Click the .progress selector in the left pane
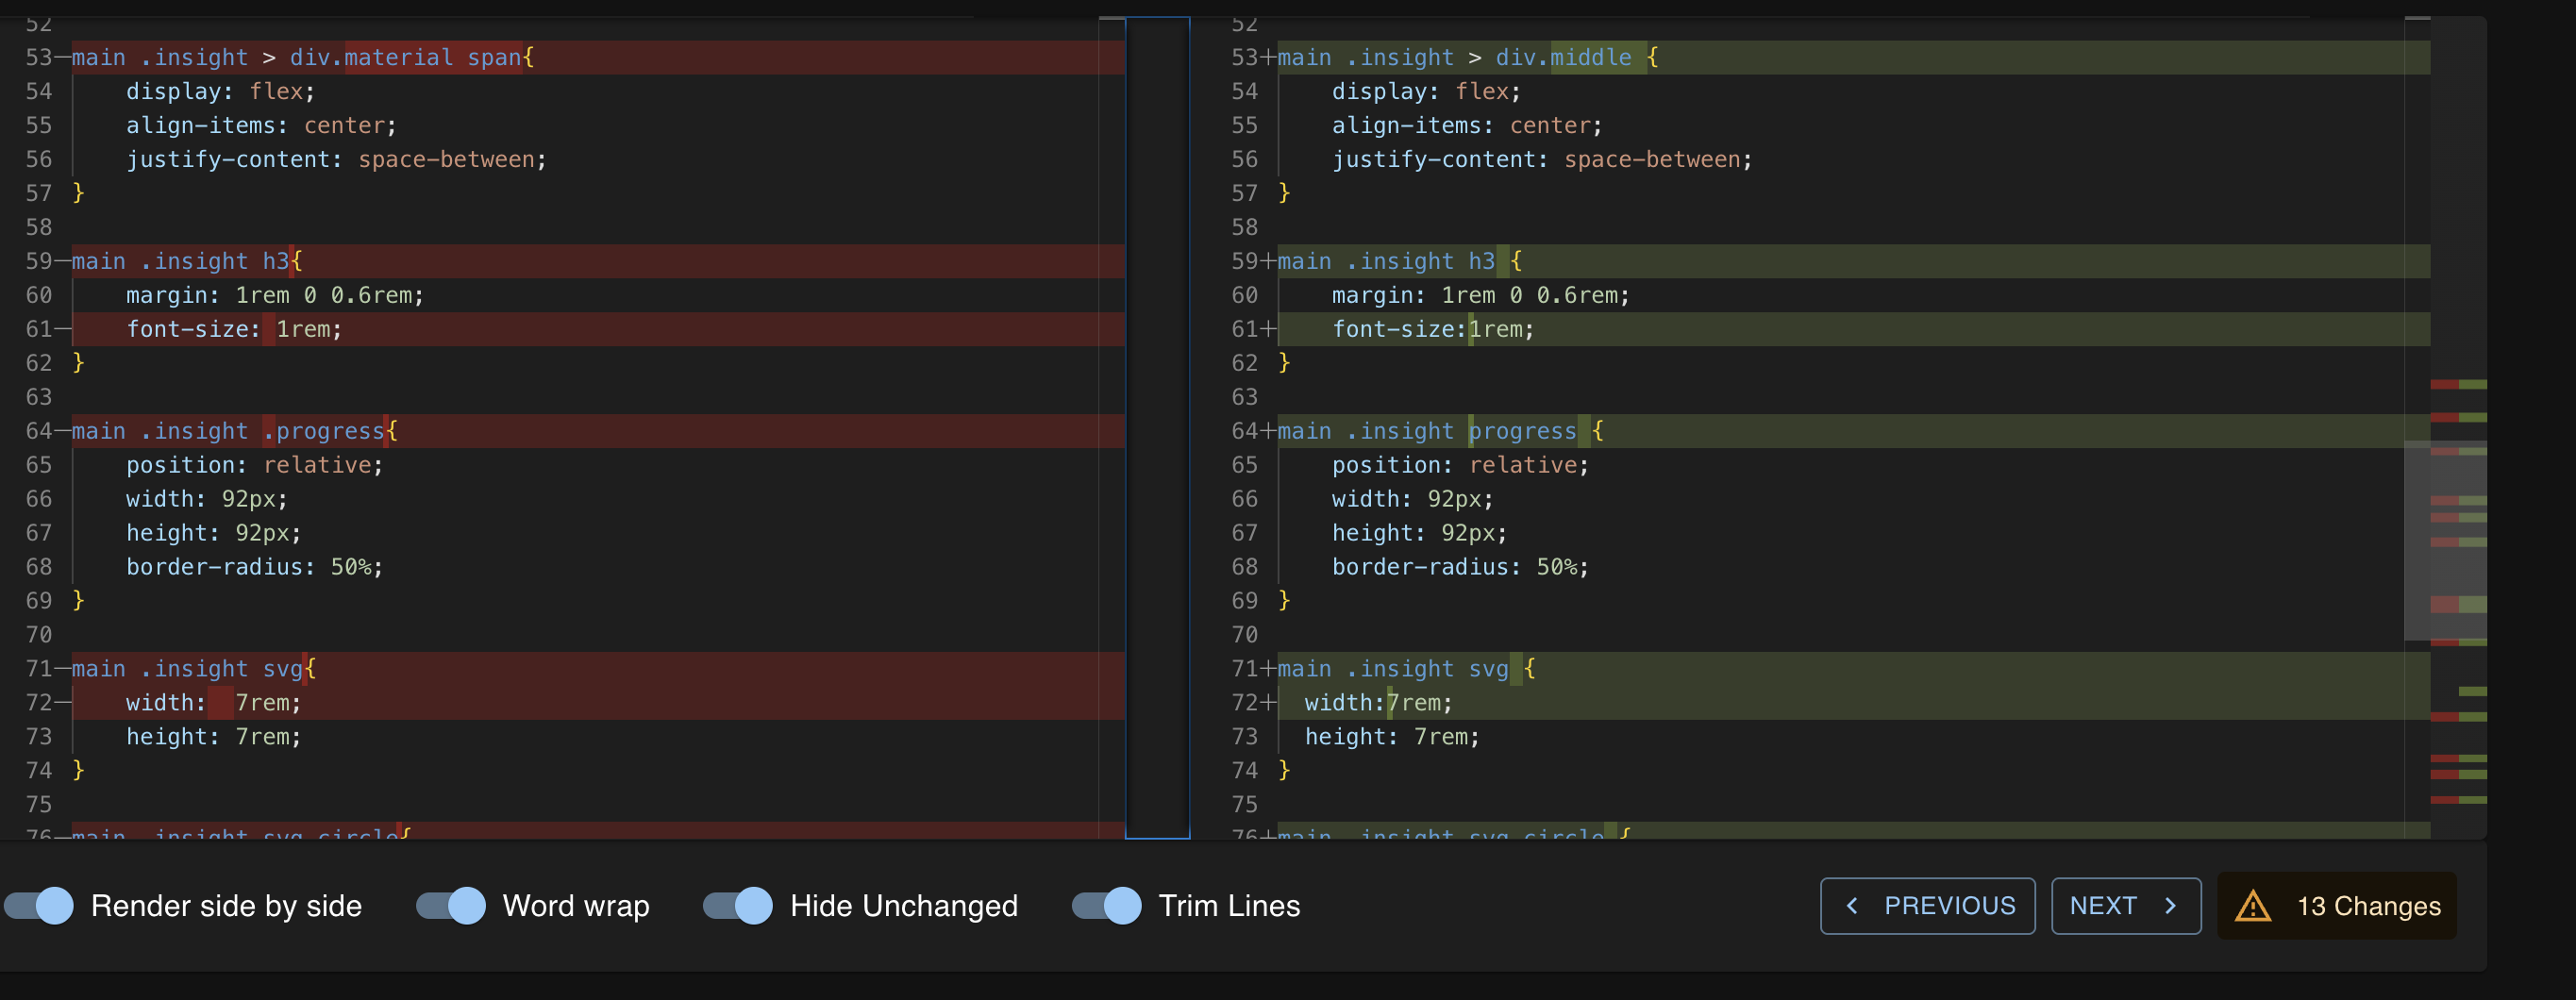This screenshot has width=2576, height=1000. pos(324,431)
